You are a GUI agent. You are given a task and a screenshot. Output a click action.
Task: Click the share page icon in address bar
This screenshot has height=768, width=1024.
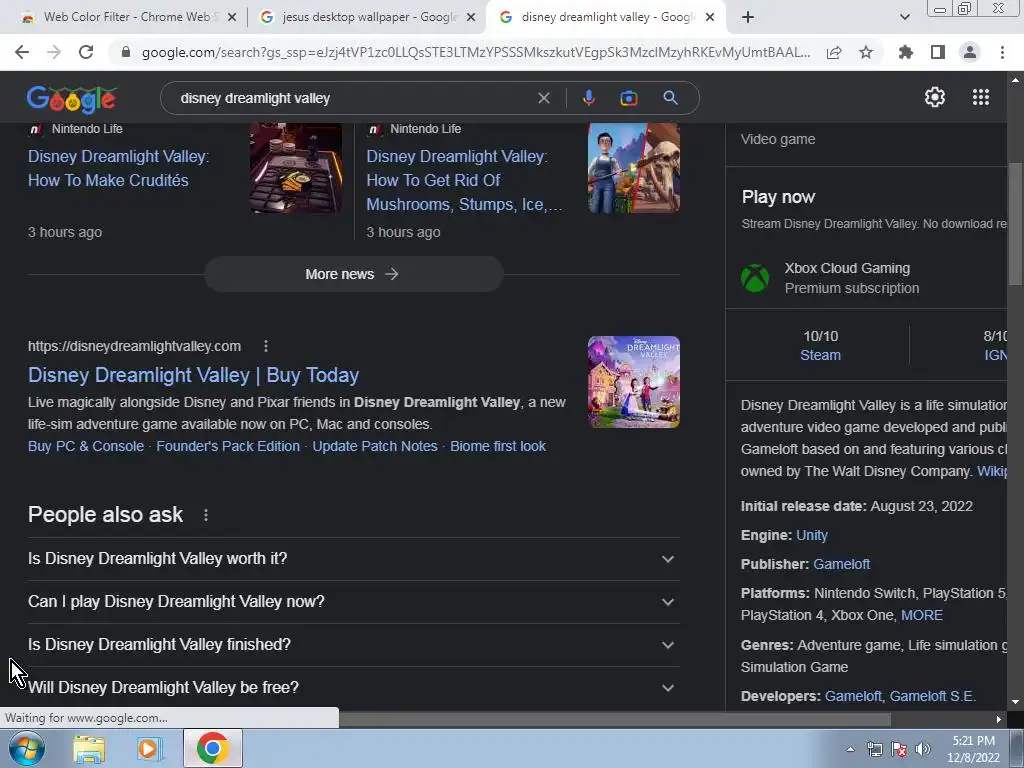click(834, 52)
